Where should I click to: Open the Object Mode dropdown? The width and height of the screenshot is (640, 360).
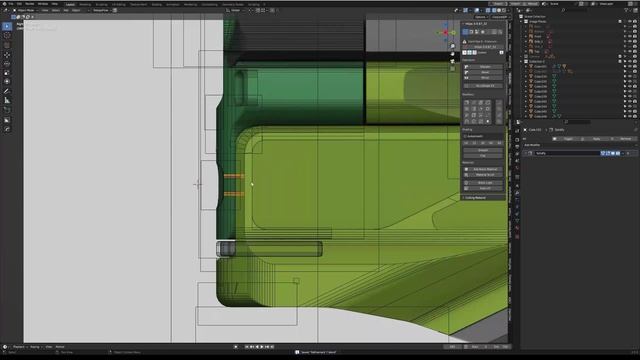(25, 10)
